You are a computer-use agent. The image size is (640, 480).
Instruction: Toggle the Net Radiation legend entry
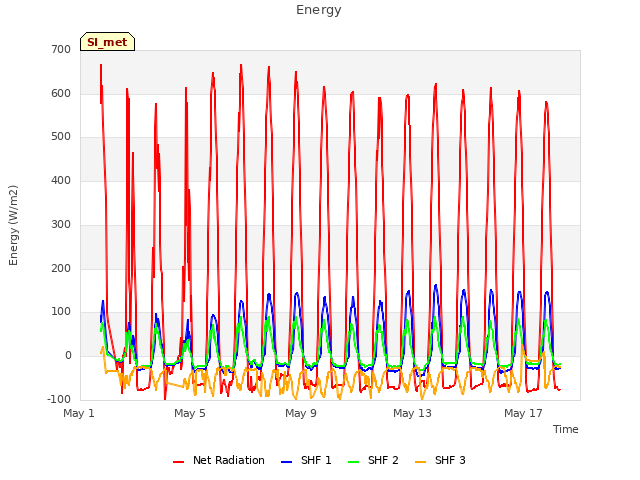click(x=219, y=460)
